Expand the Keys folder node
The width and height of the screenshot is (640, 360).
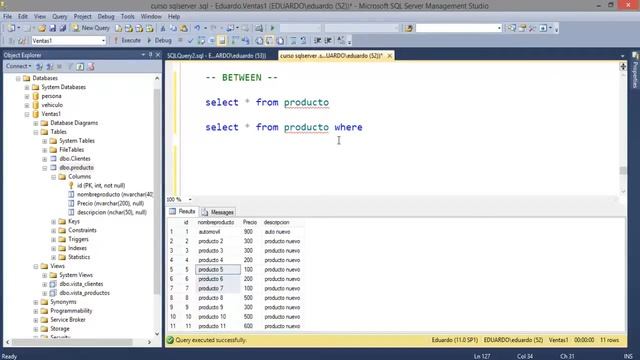coord(54,221)
